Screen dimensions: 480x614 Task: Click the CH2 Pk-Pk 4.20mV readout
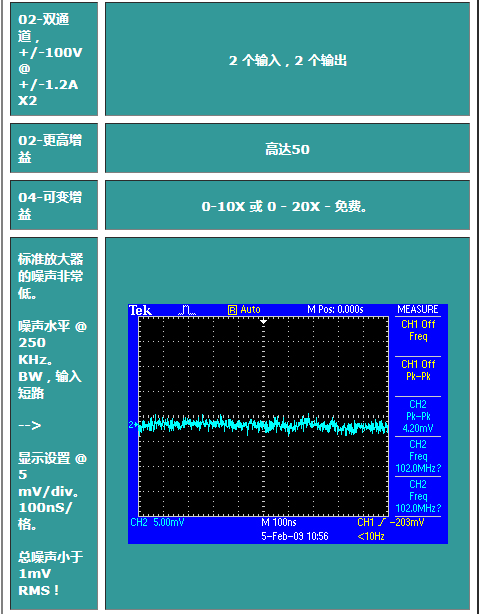click(x=418, y=416)
